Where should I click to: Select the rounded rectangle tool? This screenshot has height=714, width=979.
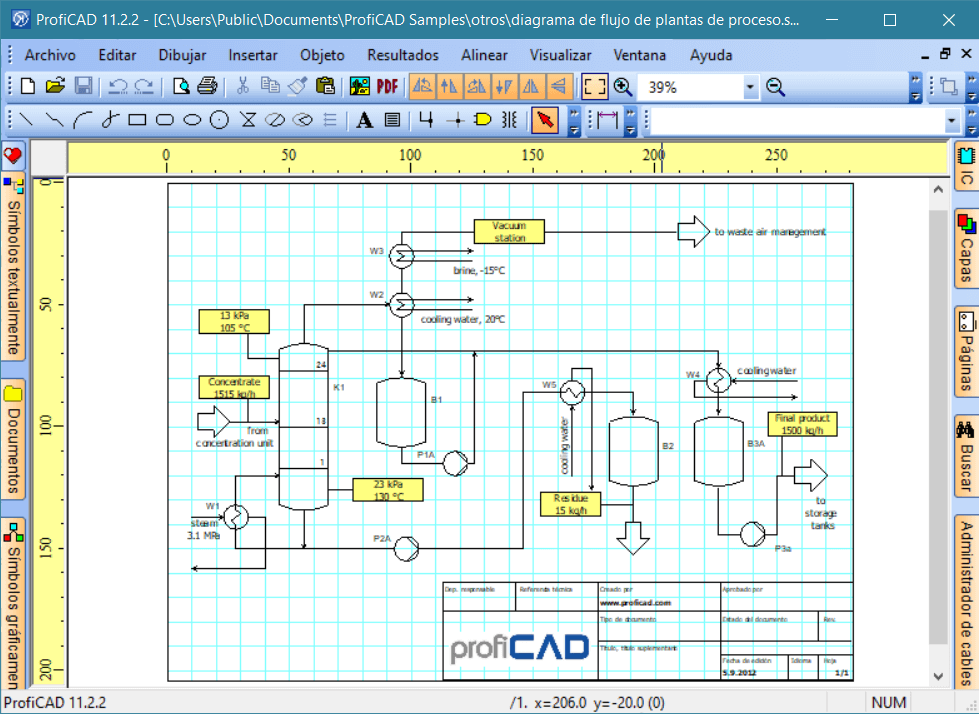point(165,119)
